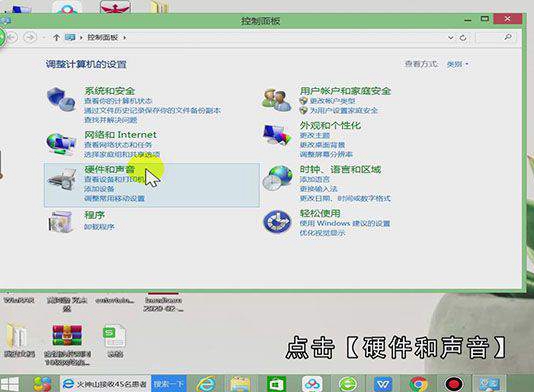Open 系统和安全 category
534x392 pixels.
pos(110,91)
